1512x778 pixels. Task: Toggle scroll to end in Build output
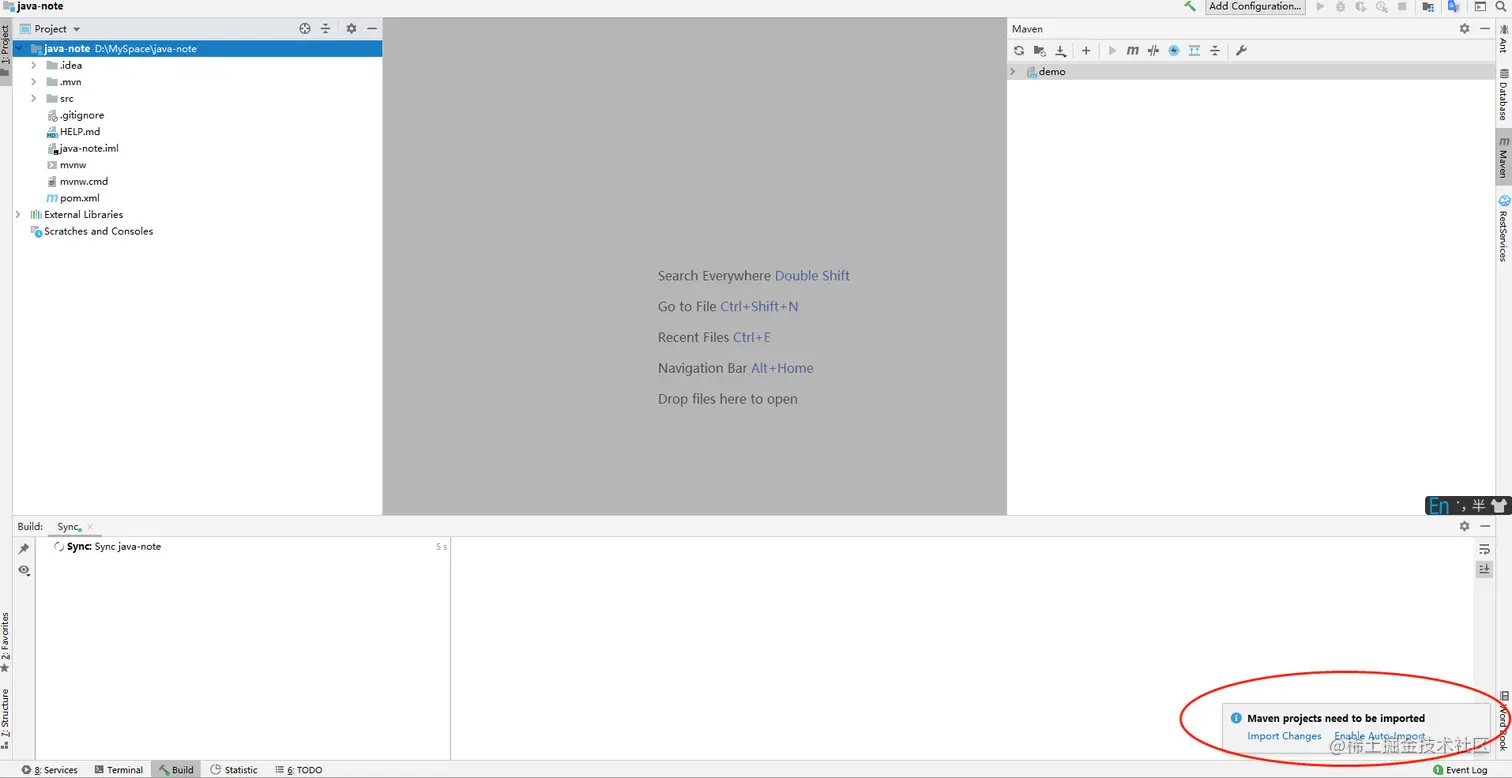[1485, 569]
